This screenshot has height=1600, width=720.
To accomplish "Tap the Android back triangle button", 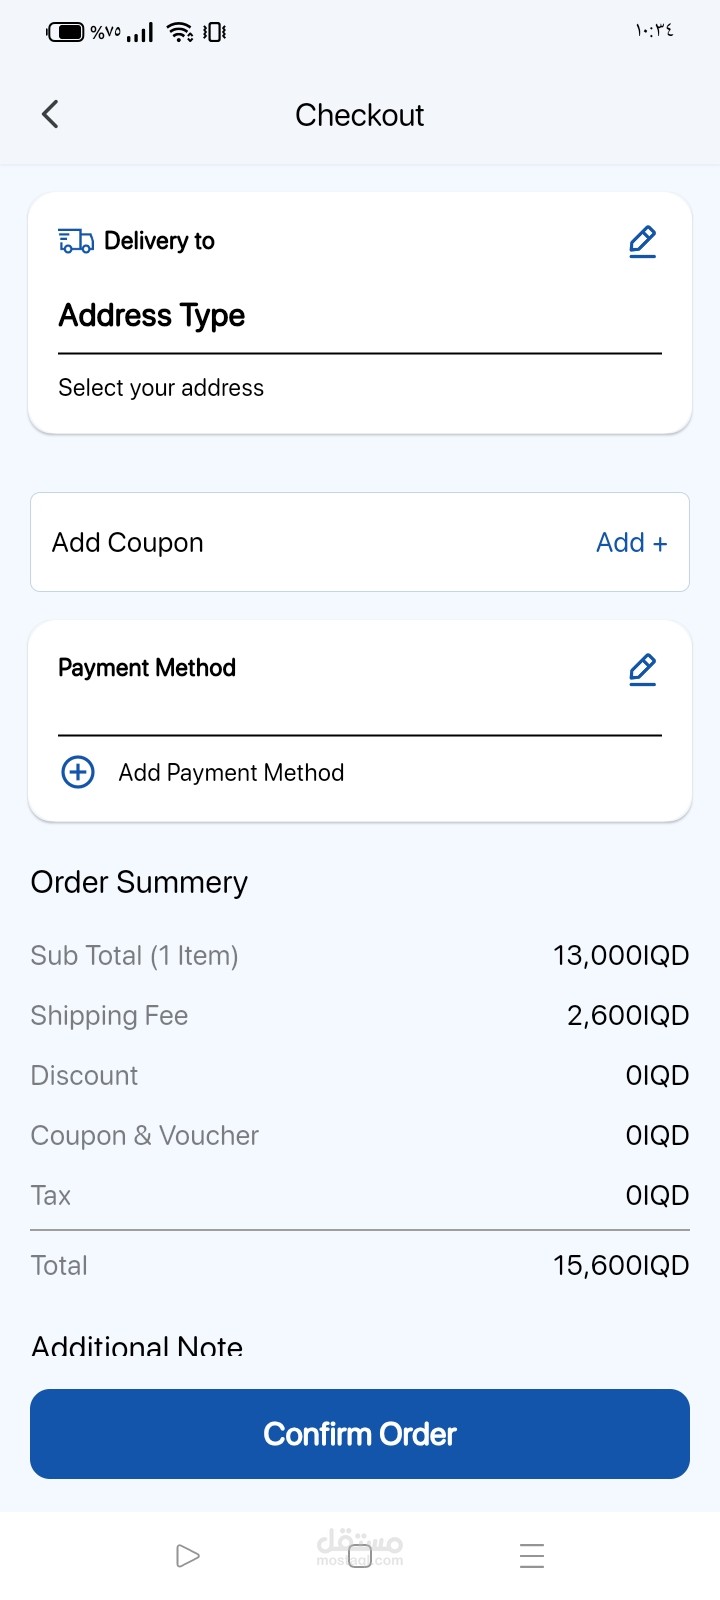I will (x=187, y=1556).
